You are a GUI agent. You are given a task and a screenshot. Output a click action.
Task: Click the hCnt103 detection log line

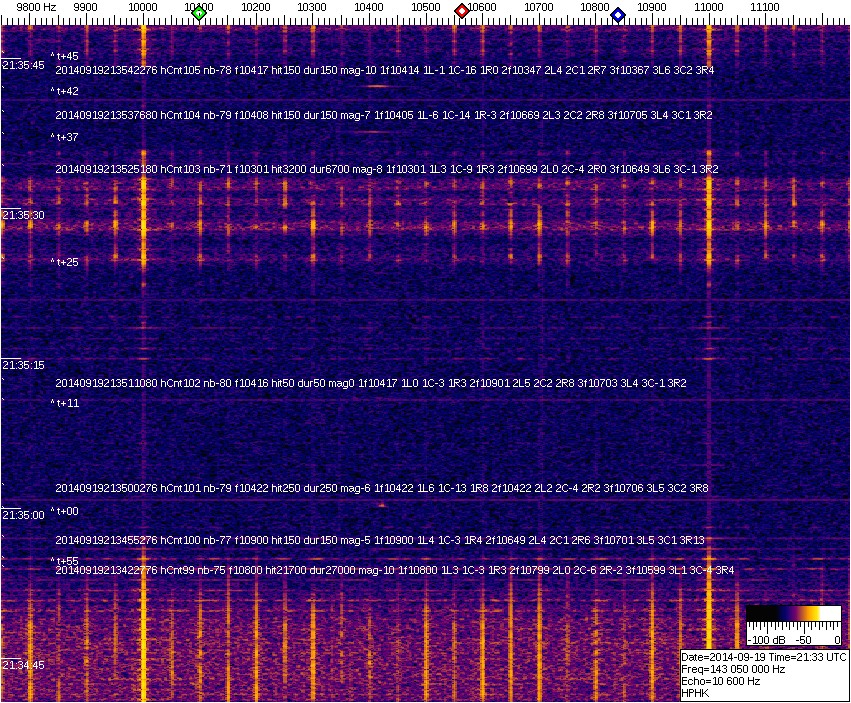[386, 170]
